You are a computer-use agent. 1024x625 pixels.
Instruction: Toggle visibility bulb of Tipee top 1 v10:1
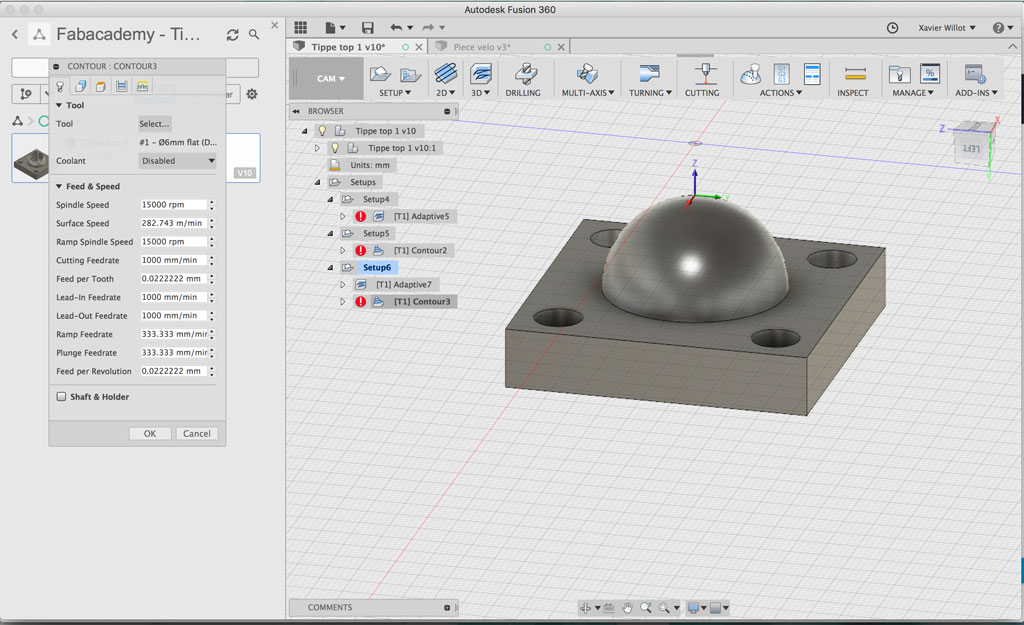335,148
